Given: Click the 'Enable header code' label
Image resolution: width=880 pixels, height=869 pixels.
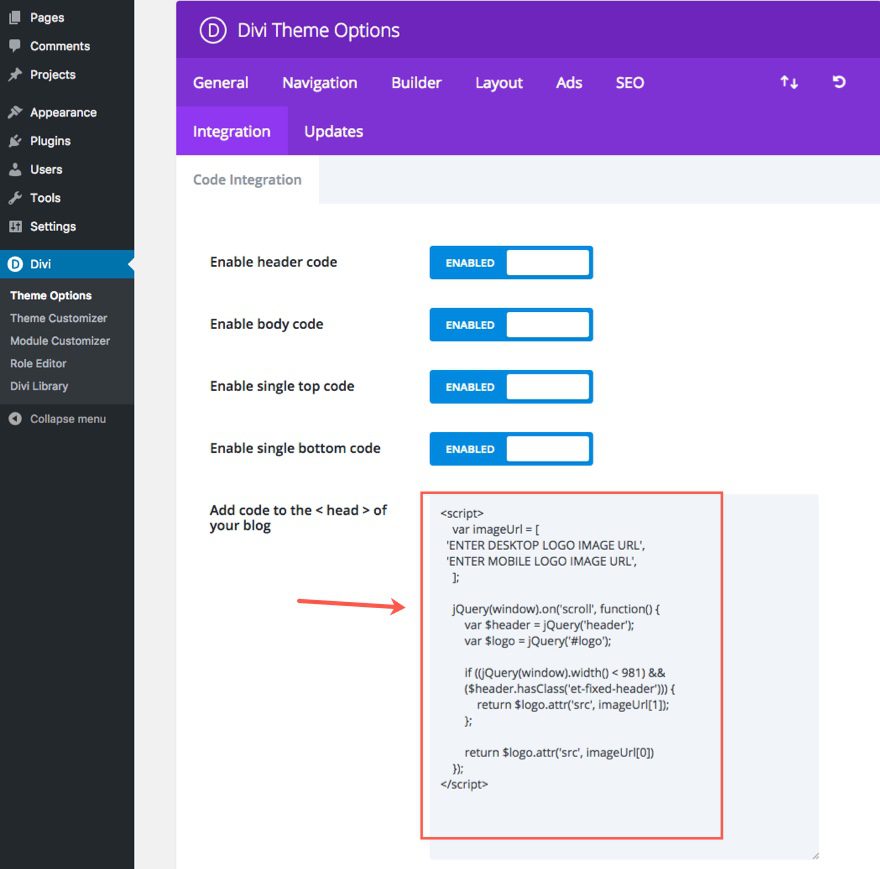Looking at the screenshot, I should click(273, 262).
